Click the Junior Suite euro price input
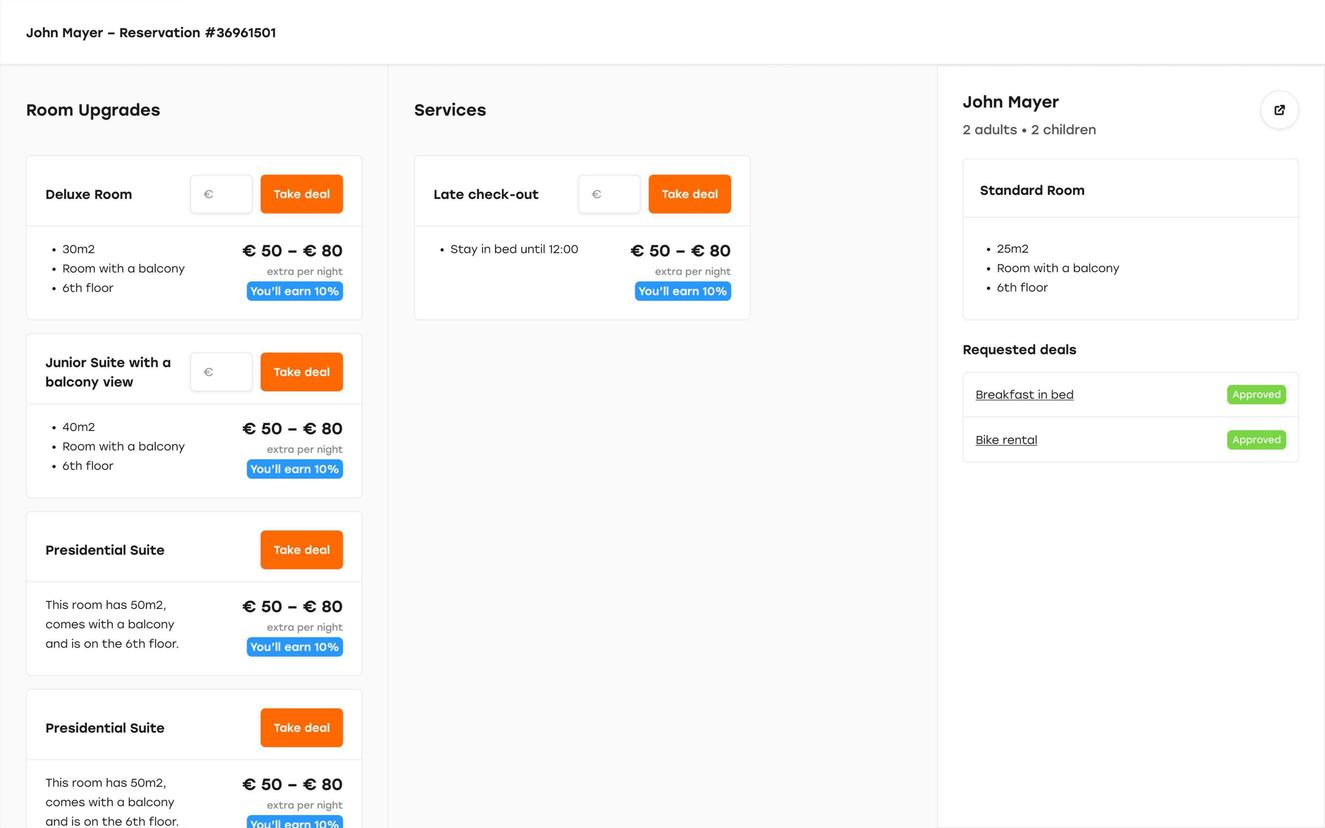Viewport: 1325px width, 828px height. click(x=222, y=372)
